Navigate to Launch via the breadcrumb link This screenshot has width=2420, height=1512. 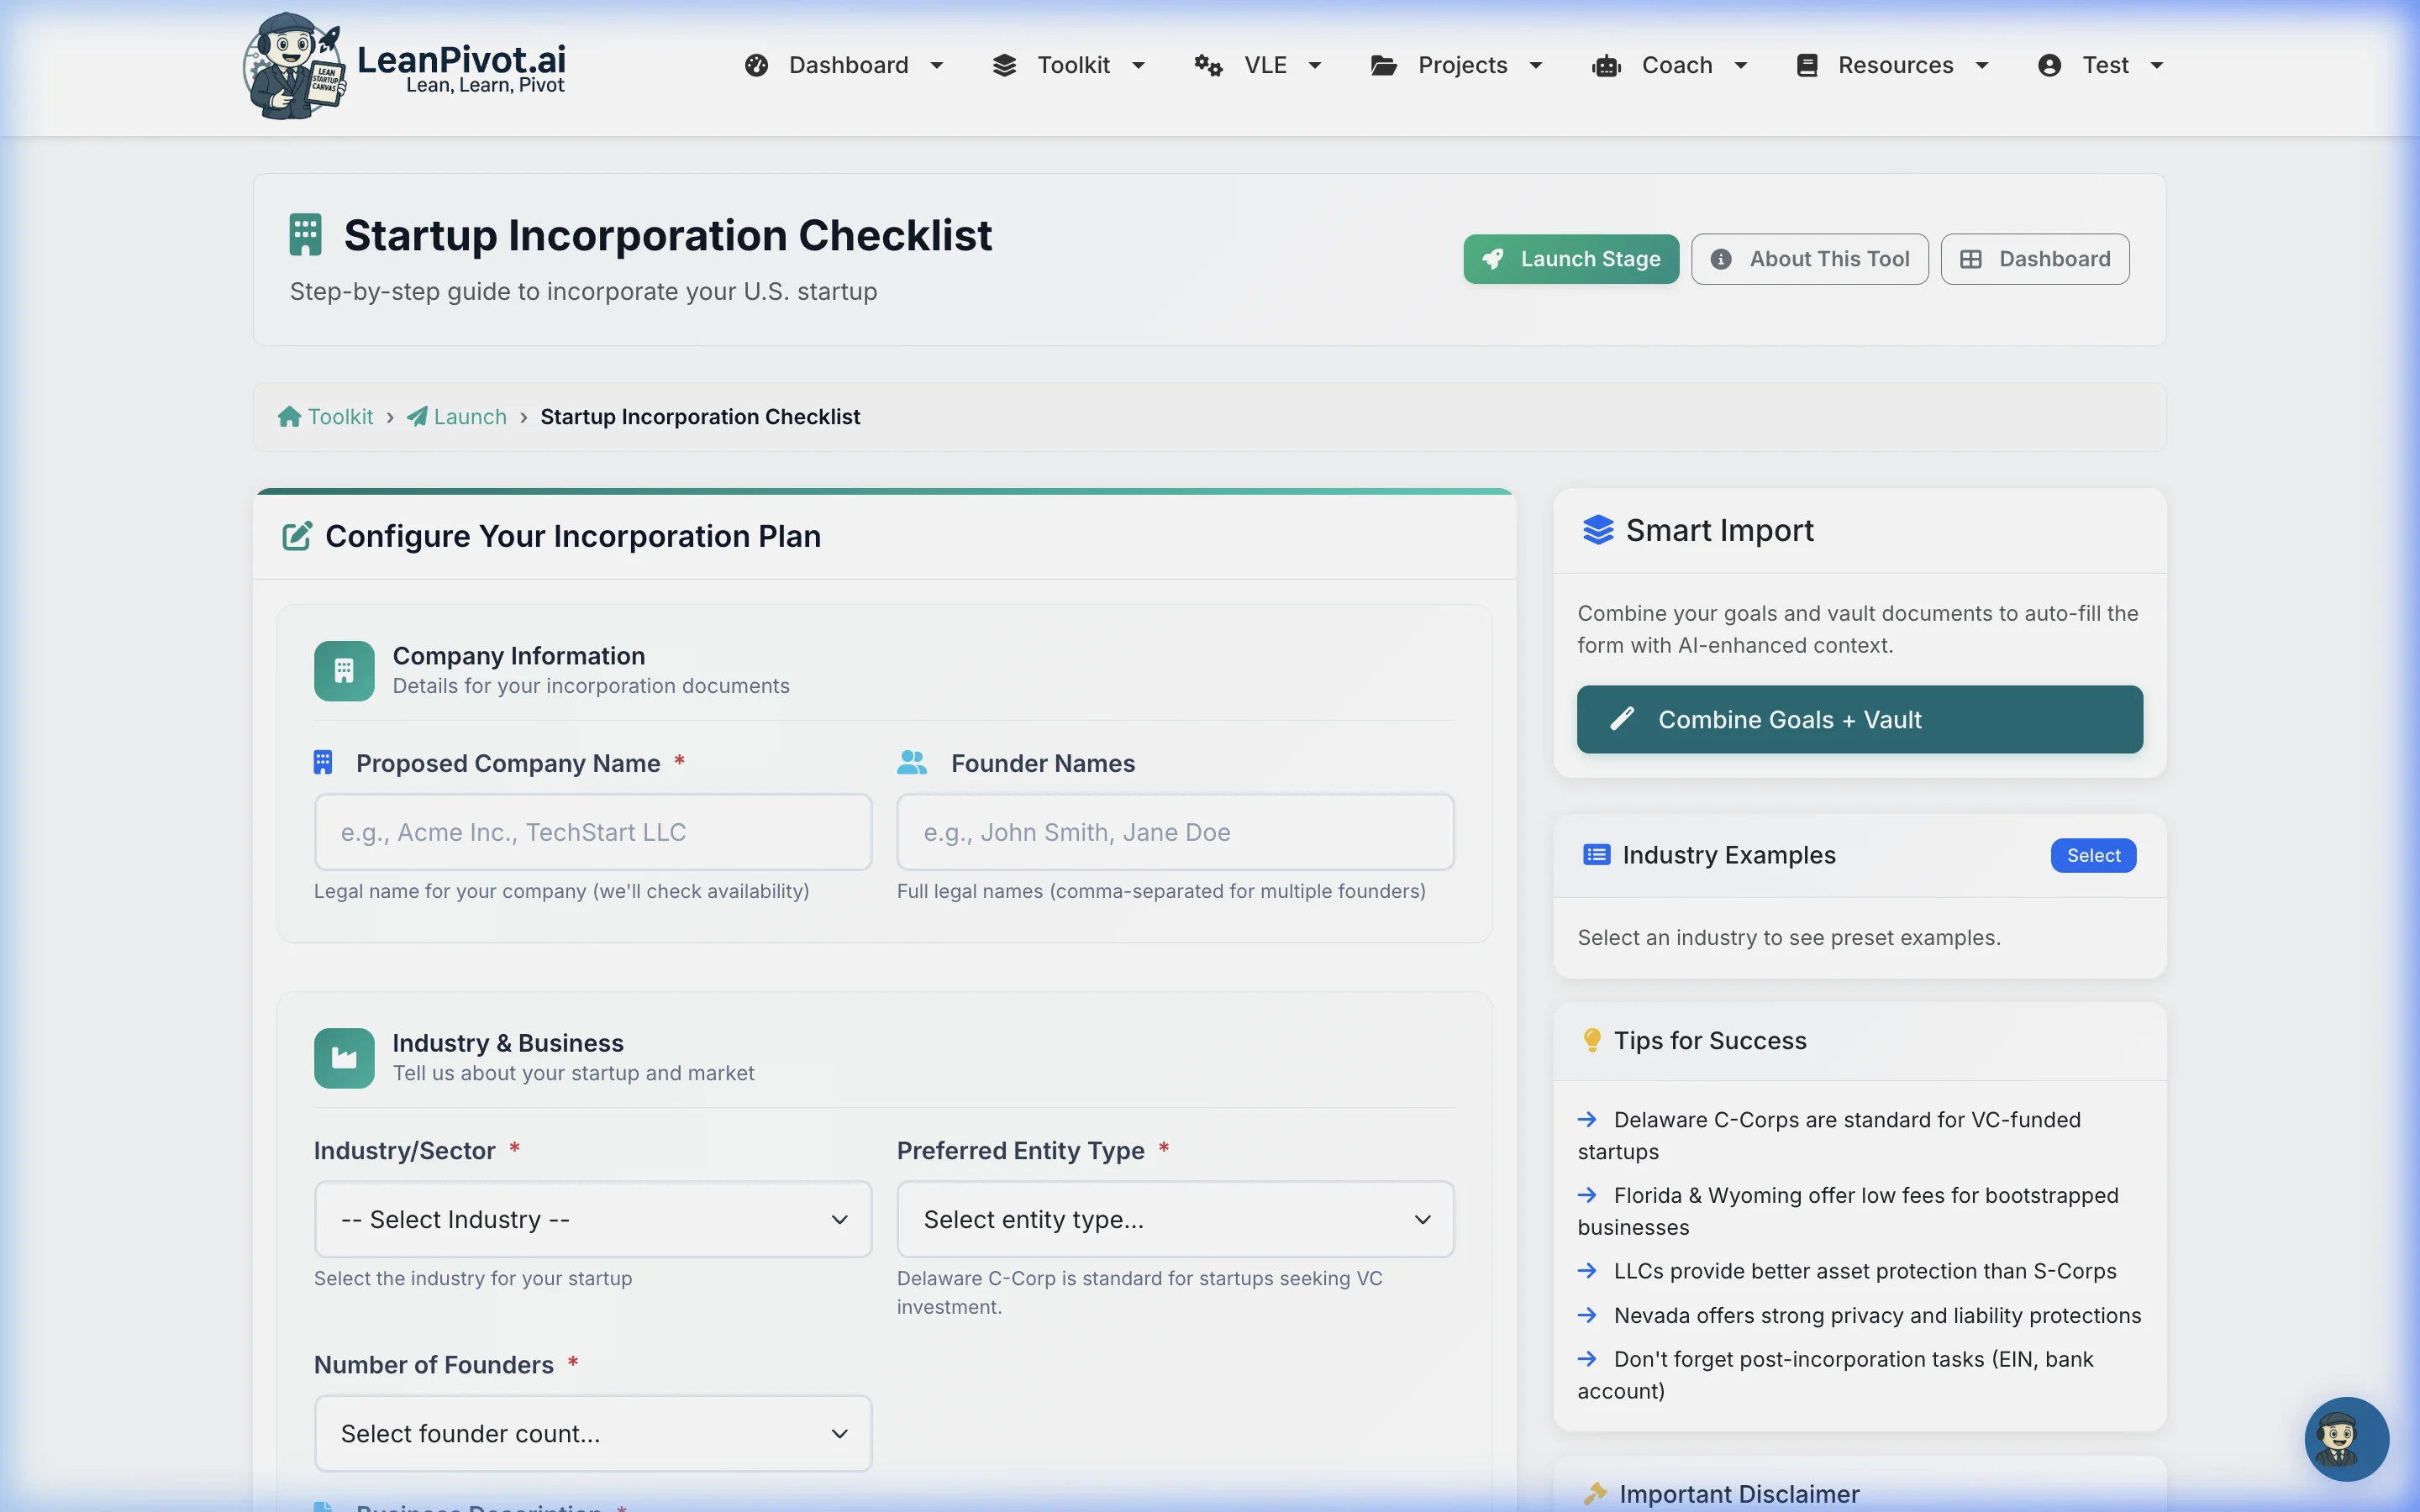pyautogui.click(x=469, y=416)
